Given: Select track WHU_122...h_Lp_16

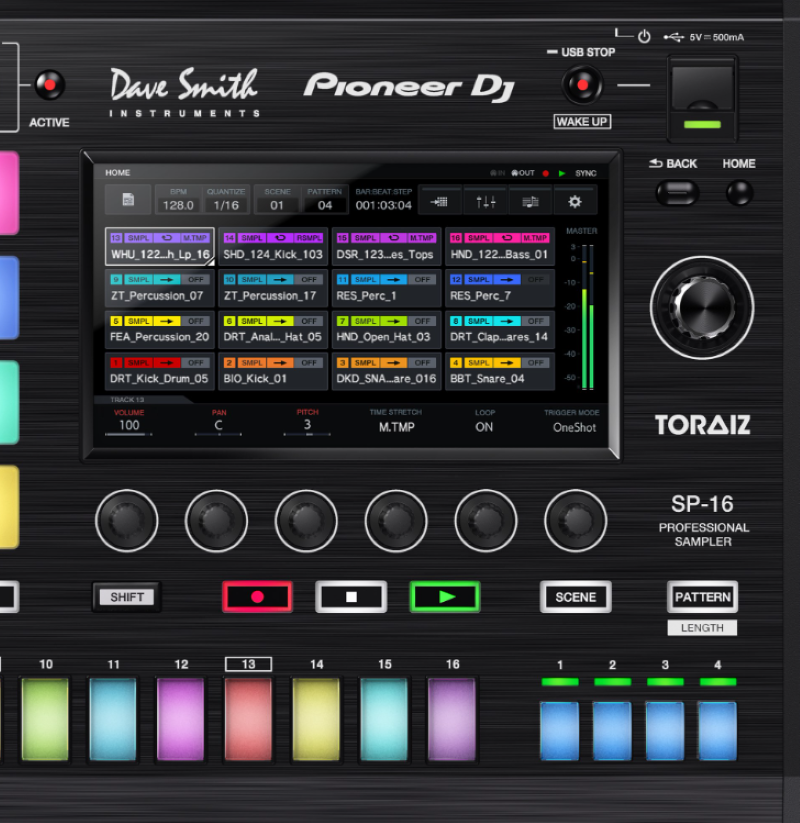Looking at the screenshot, I should 160,246.
